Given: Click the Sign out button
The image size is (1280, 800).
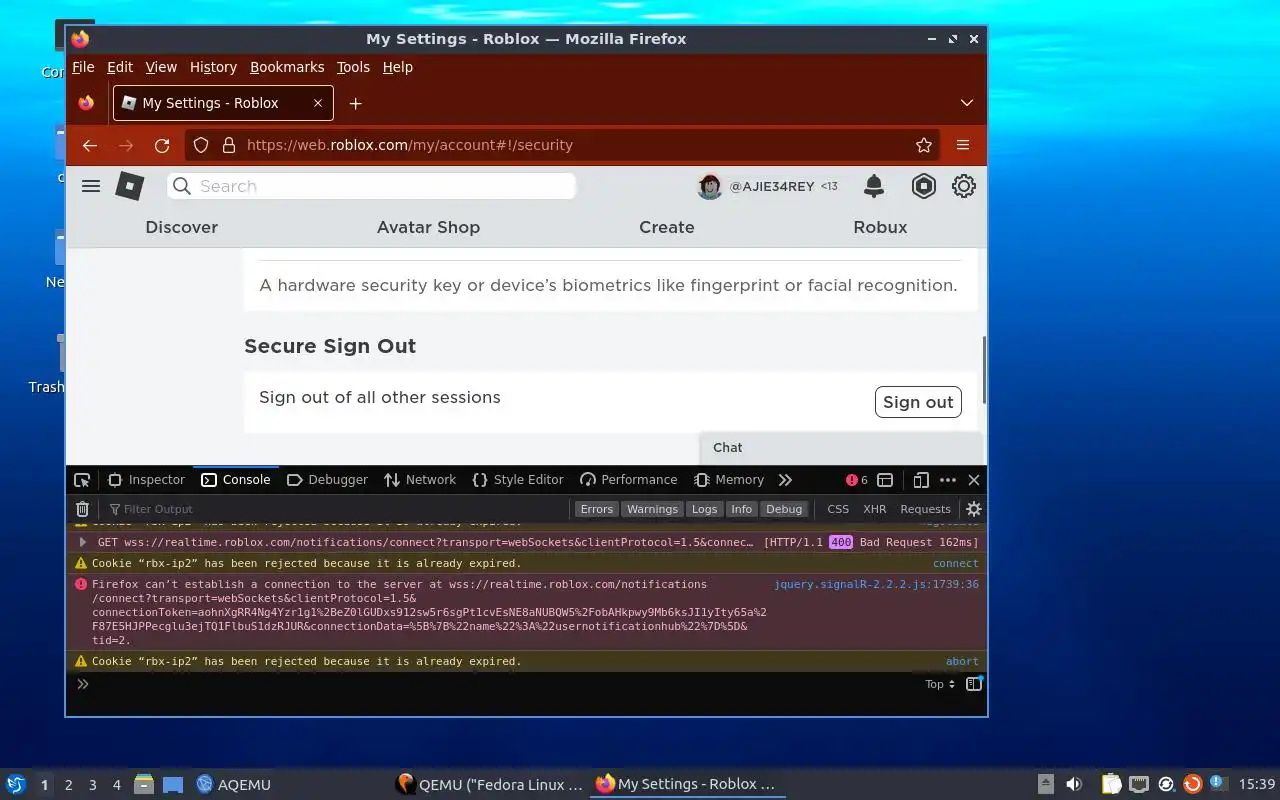Looking at the screenshot, I should [918, 402].
